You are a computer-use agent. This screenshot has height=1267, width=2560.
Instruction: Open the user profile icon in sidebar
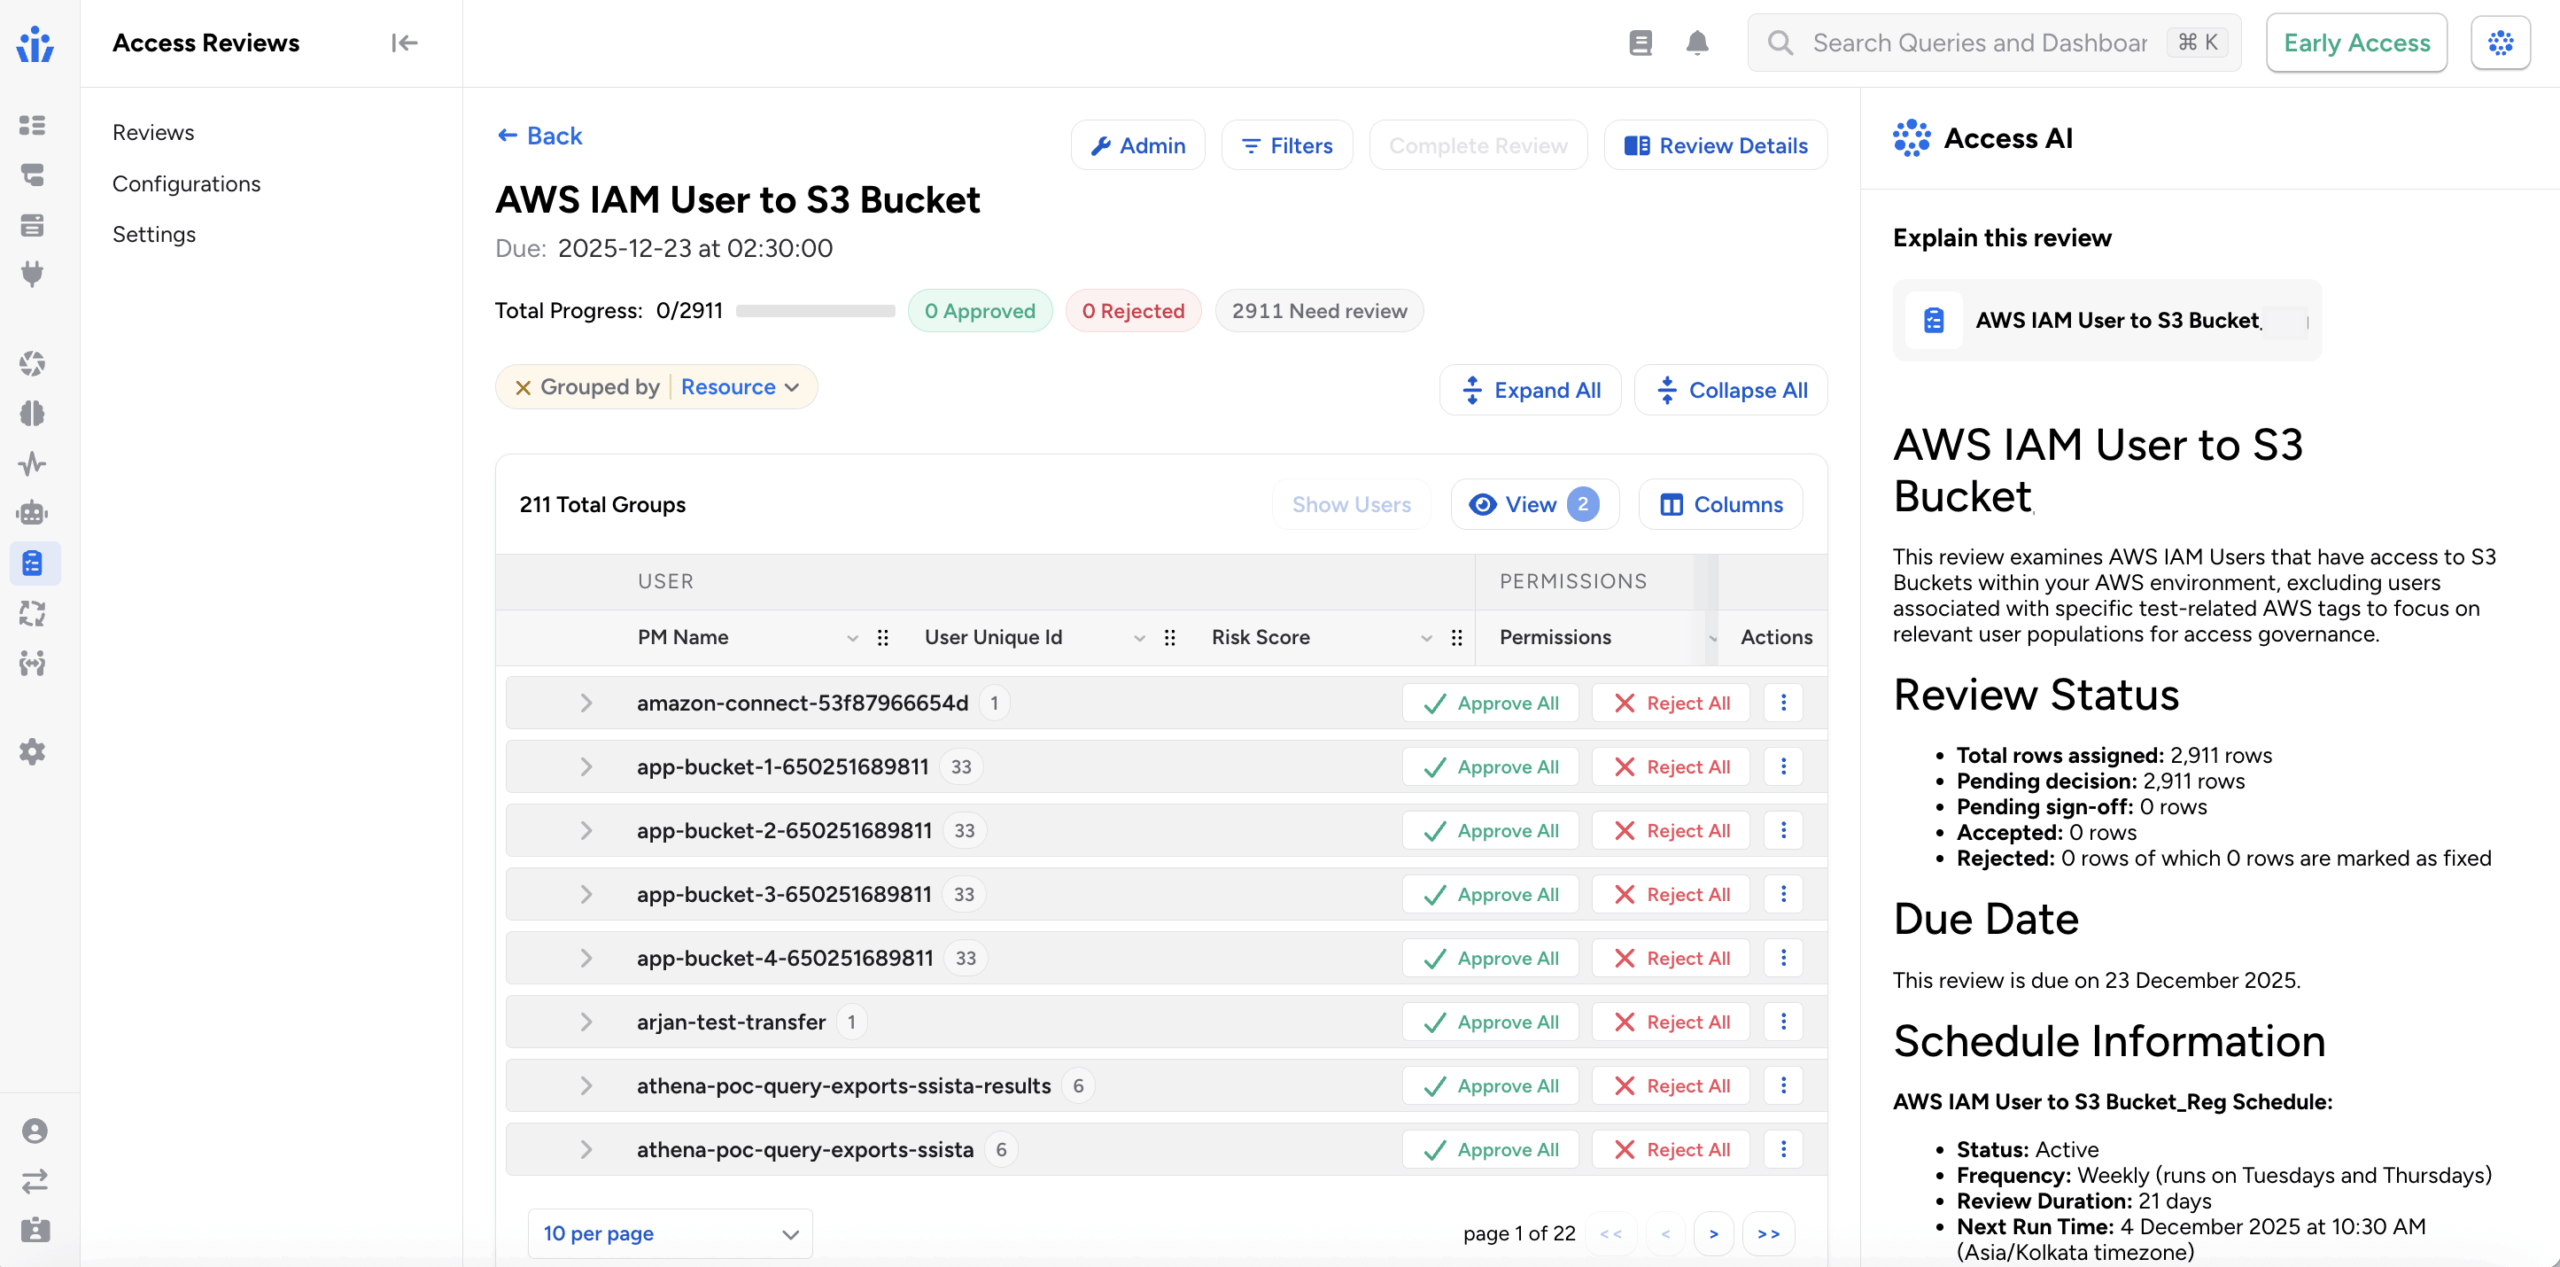tap(35, 1131)
